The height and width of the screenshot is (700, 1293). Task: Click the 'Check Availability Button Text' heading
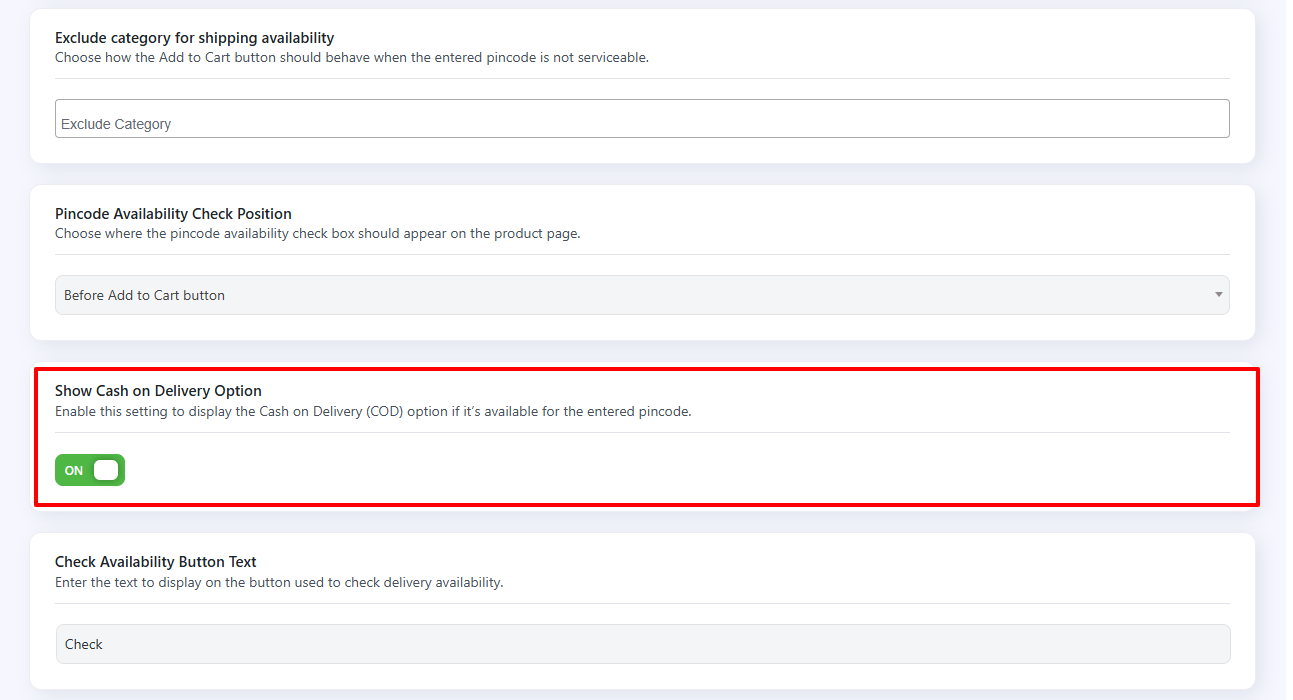(156, 562)
